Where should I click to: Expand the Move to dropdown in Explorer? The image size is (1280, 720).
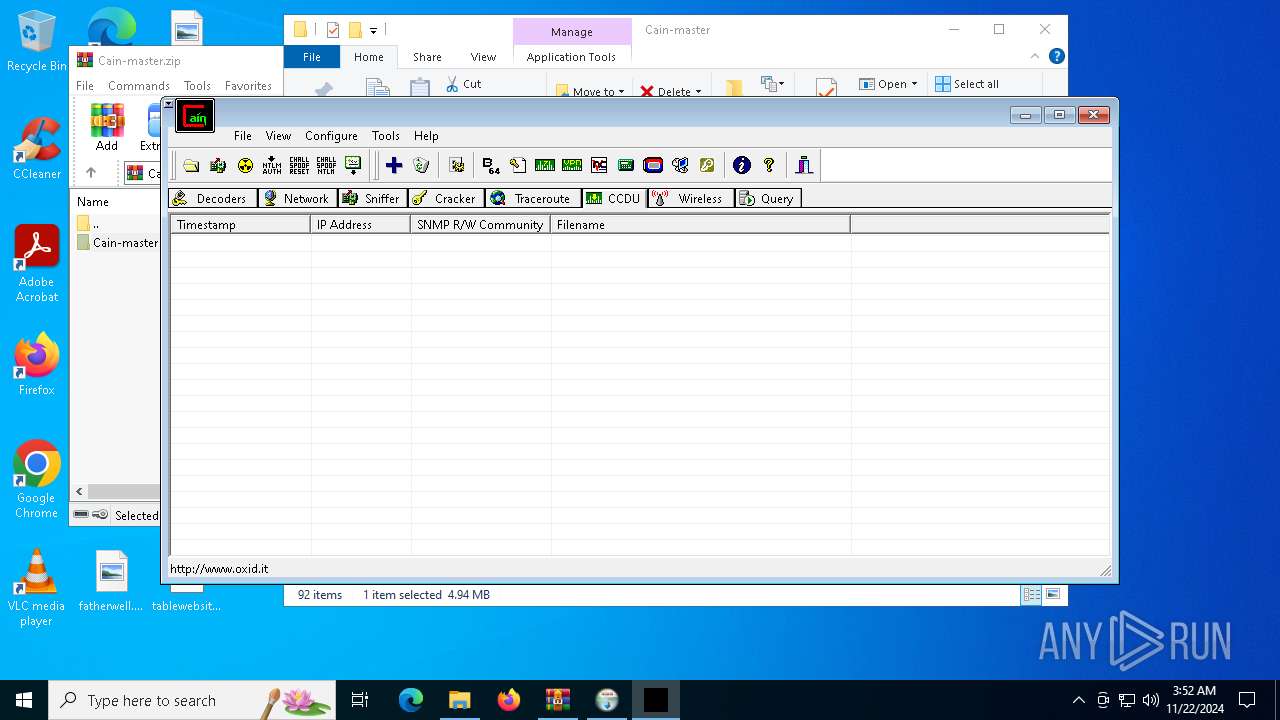pyautogui.click(x=590, y=91)
